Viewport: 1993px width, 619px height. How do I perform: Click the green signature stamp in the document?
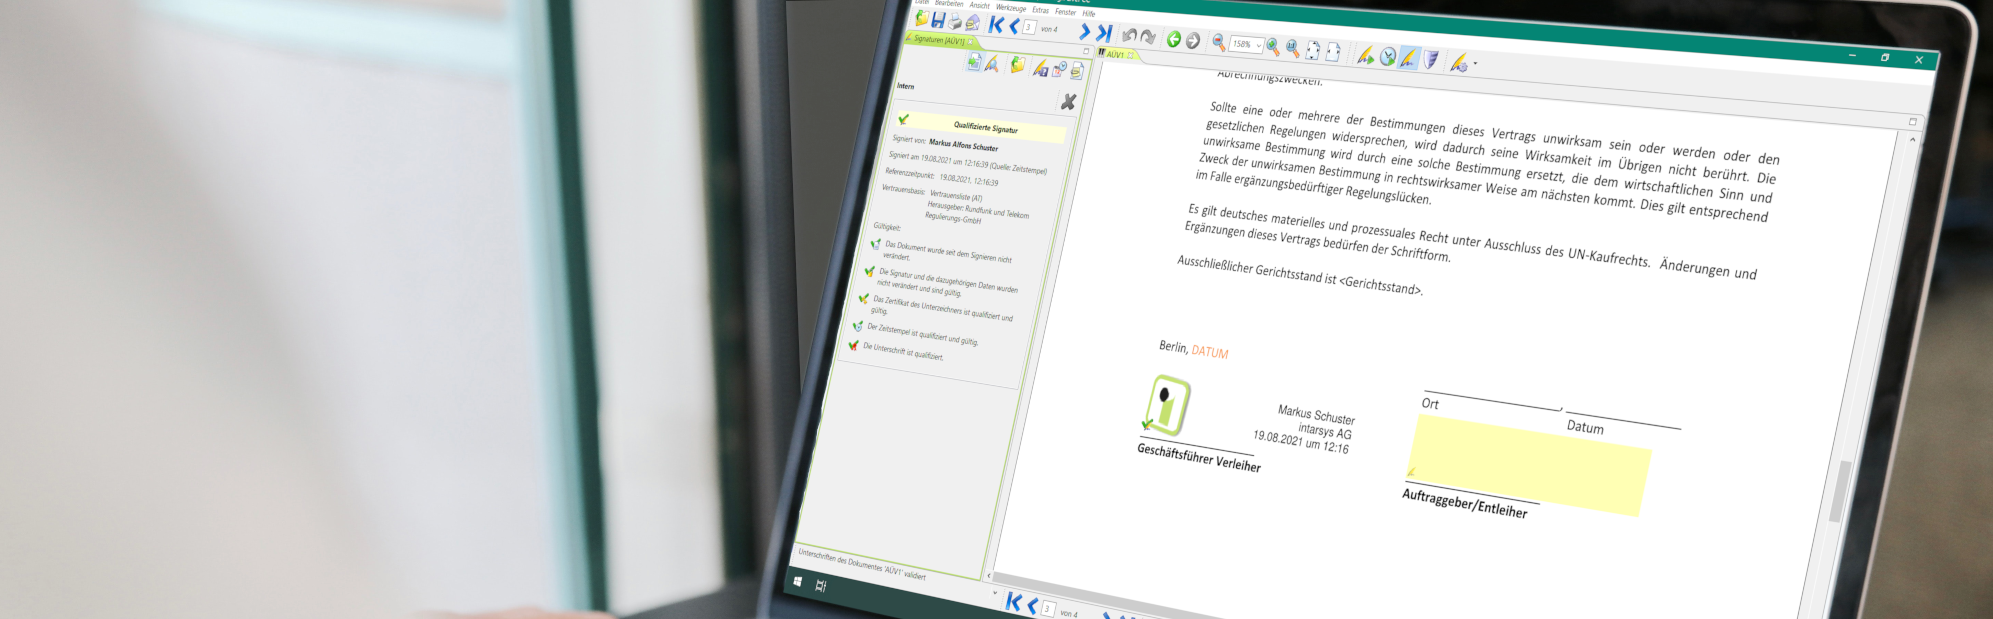click(x=1165, y=405)
